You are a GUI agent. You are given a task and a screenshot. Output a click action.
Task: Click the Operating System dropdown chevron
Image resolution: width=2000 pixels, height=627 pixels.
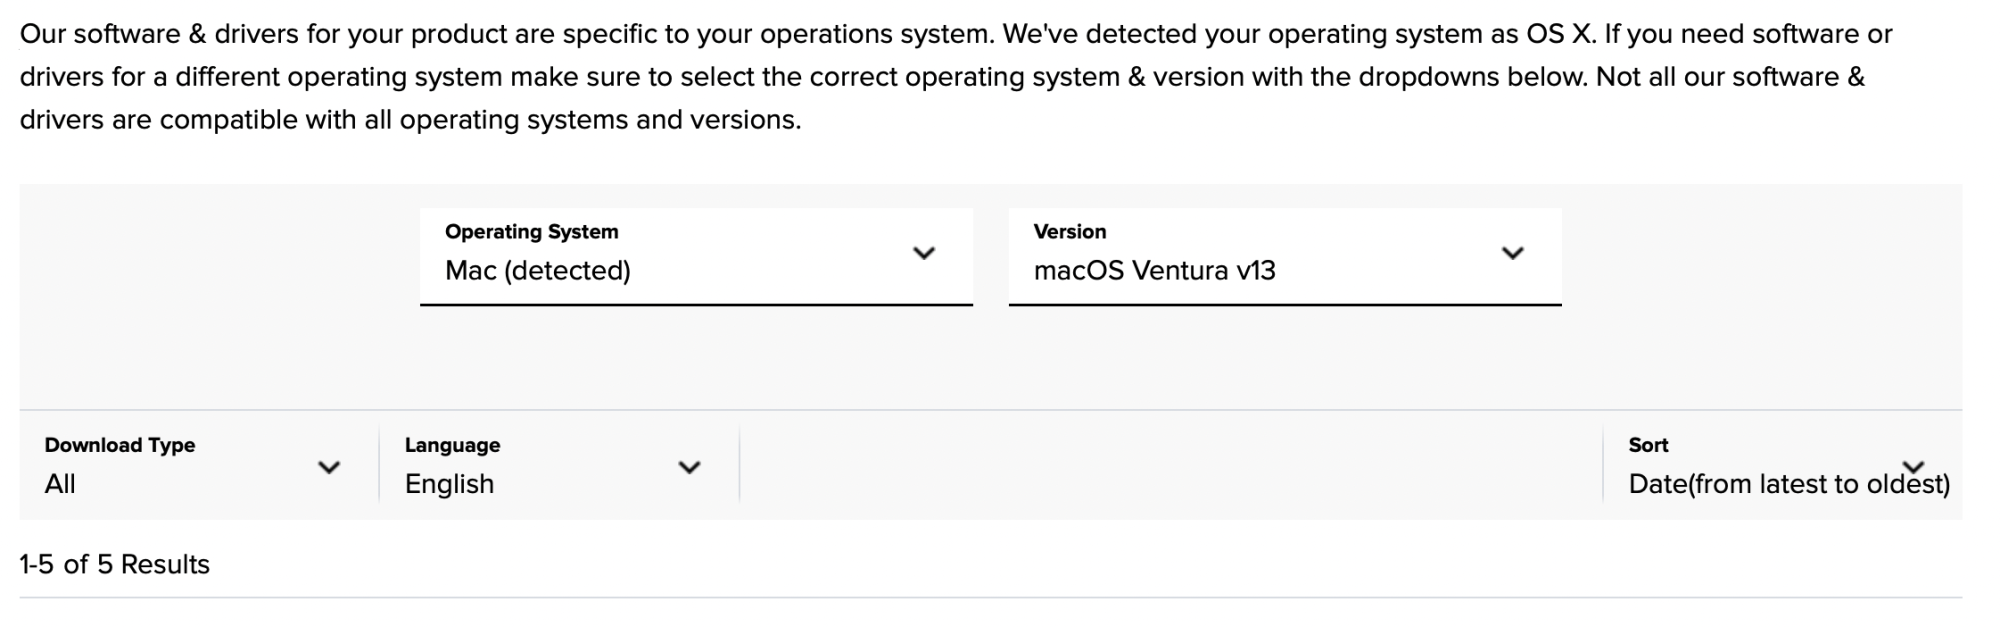[x=924, y=253]
